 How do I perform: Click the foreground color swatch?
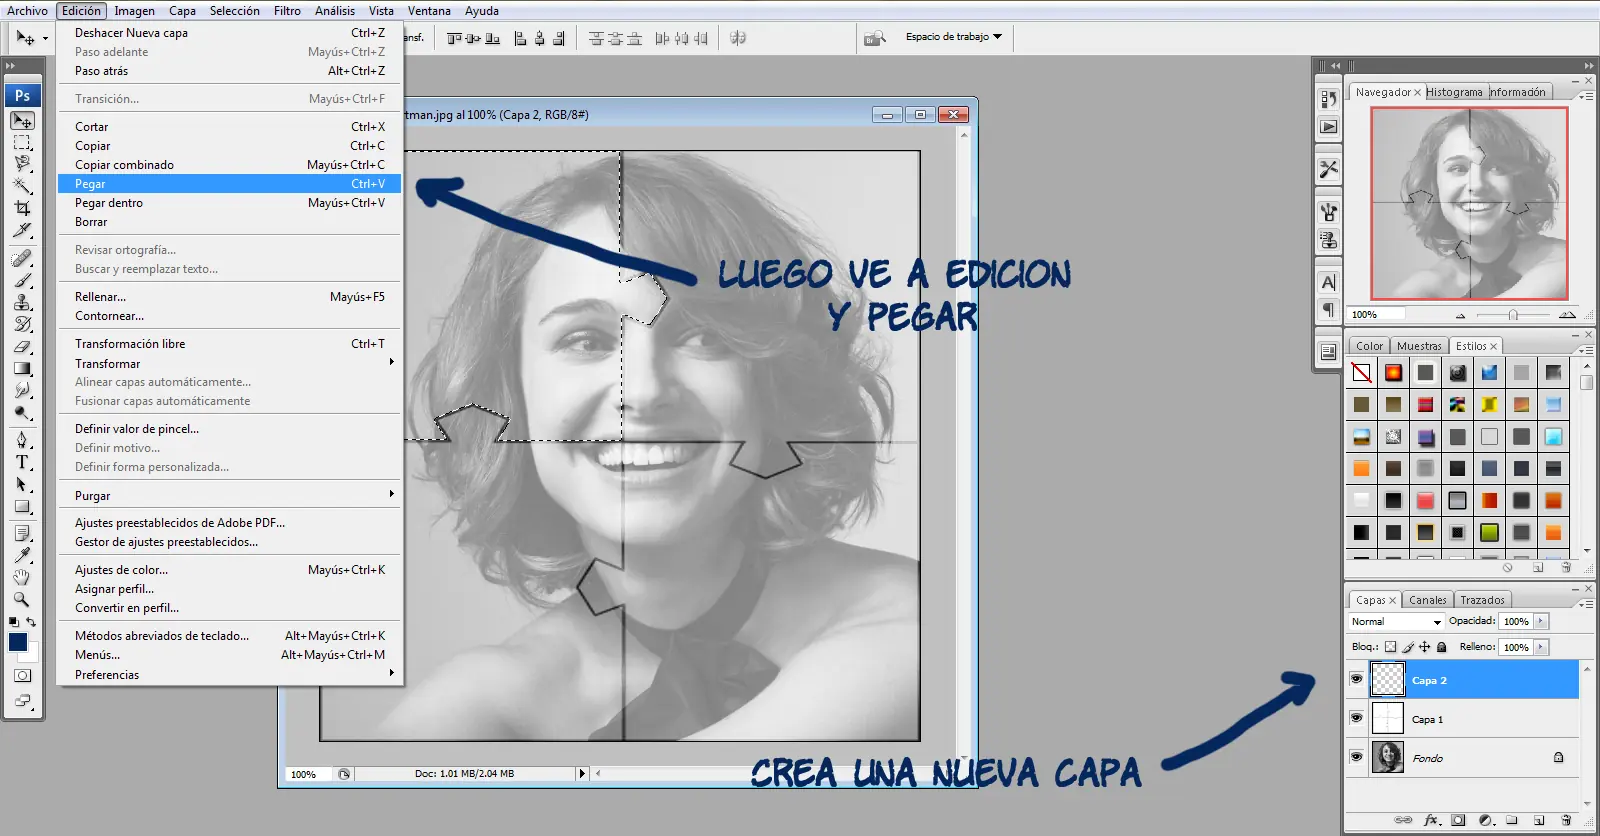point(17,642)
